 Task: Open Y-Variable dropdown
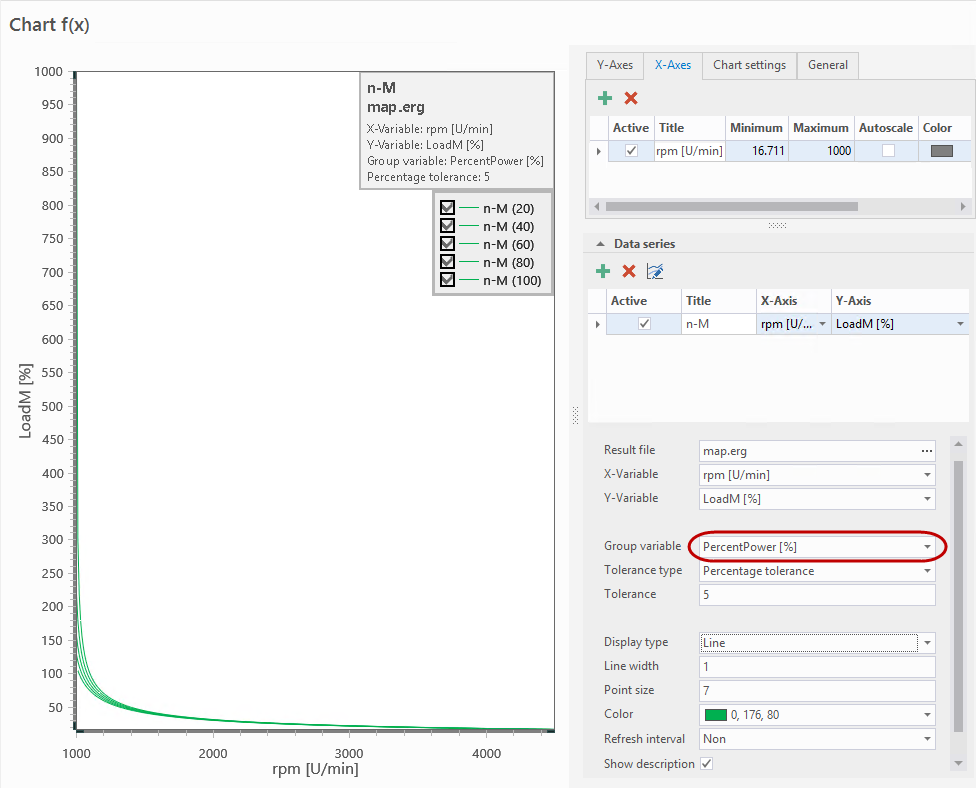coord(927,499)
